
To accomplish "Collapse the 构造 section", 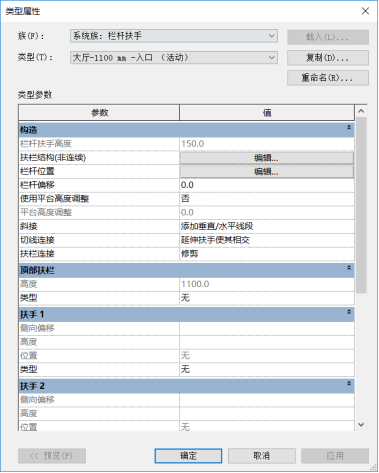I will click(x=349, y=127).
